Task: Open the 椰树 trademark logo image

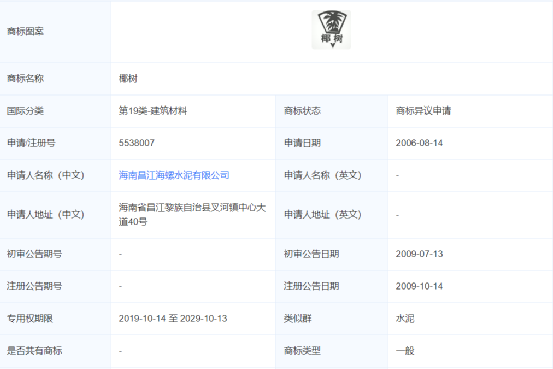Action: 331,30
